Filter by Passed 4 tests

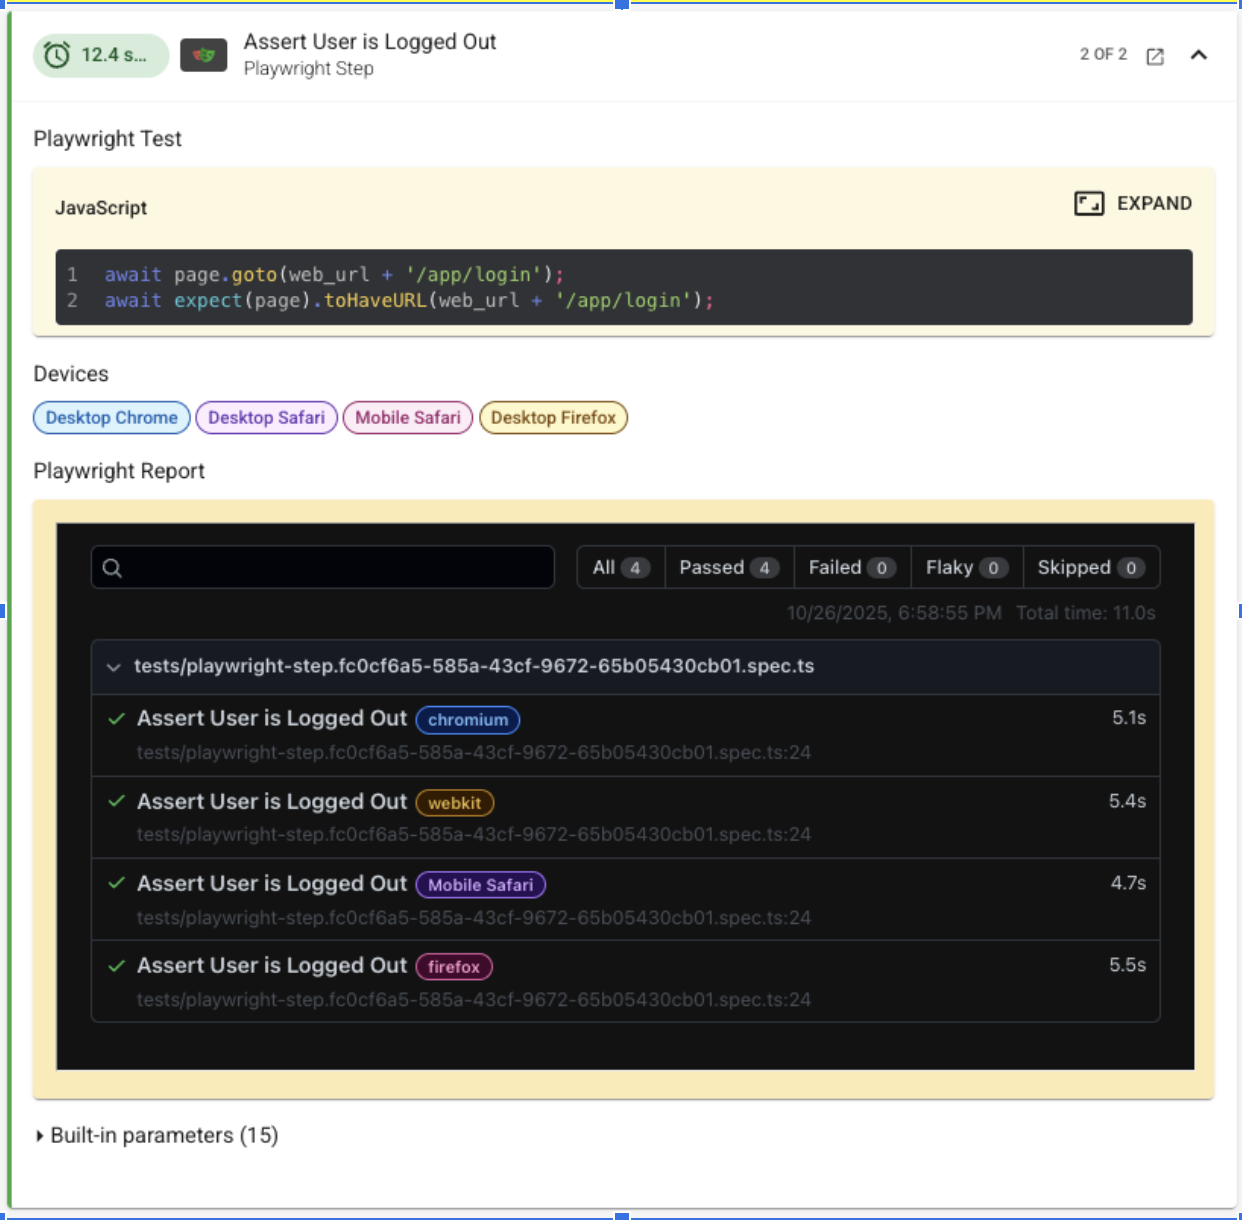[729, 567]
